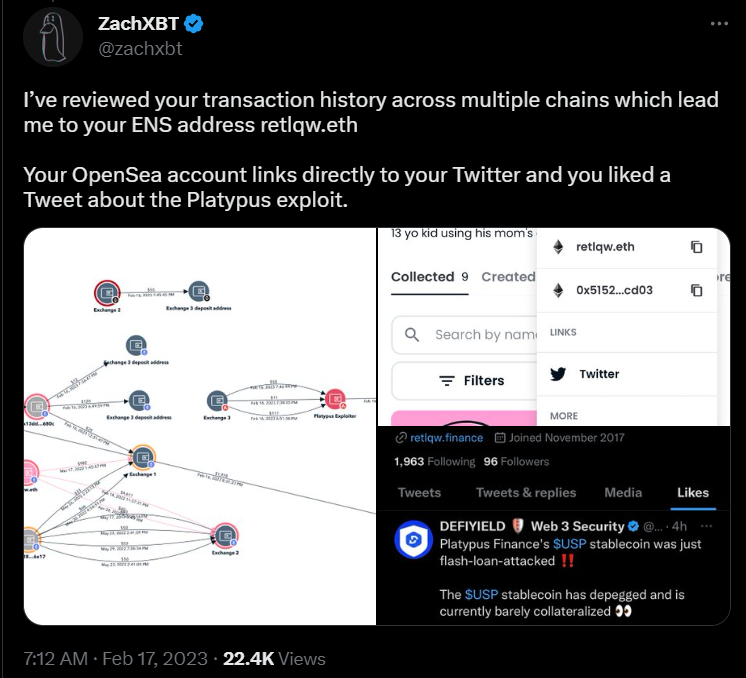Click the @zachxbt handle
Screen dimensions: 746x678
[x=139, y=48]
